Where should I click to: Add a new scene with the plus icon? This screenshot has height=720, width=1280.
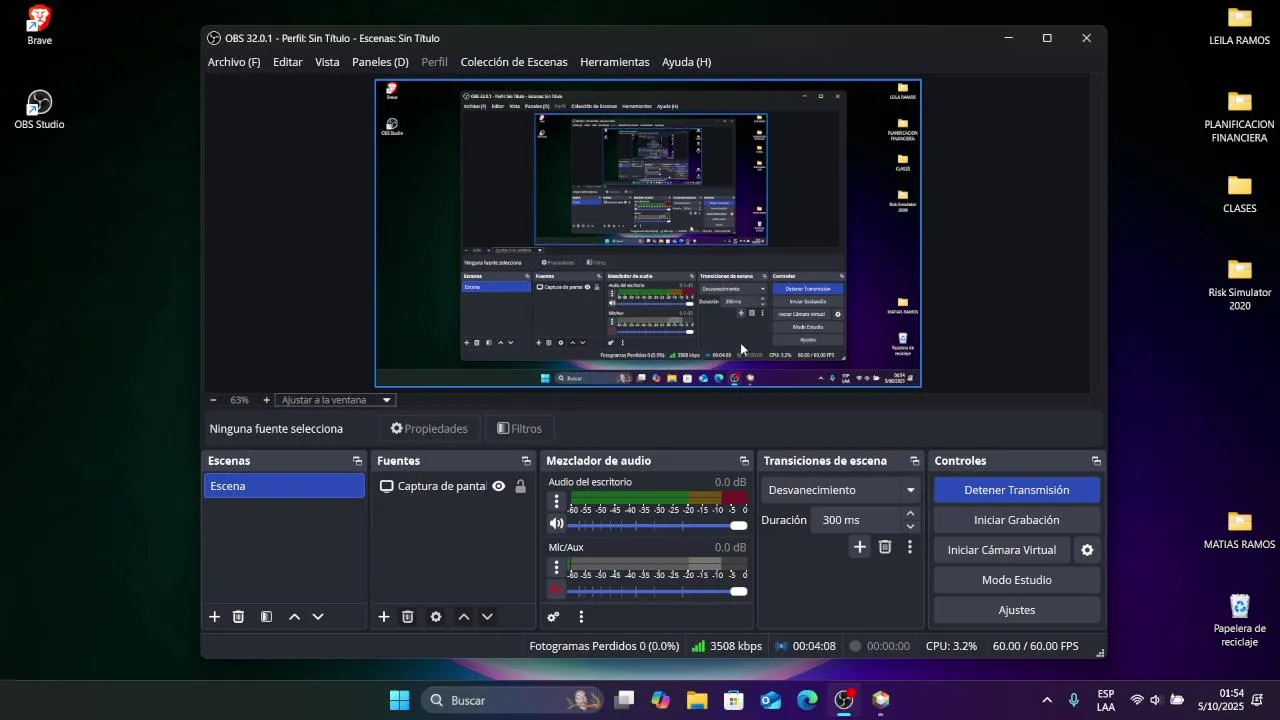tap(214, 617)
